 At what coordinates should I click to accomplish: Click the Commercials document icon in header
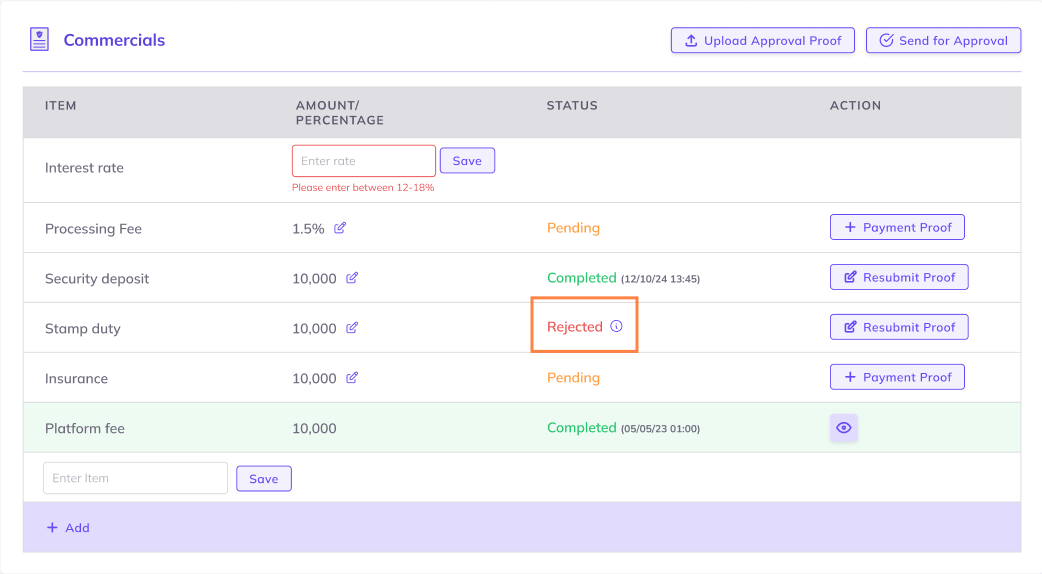click(39, 40)
